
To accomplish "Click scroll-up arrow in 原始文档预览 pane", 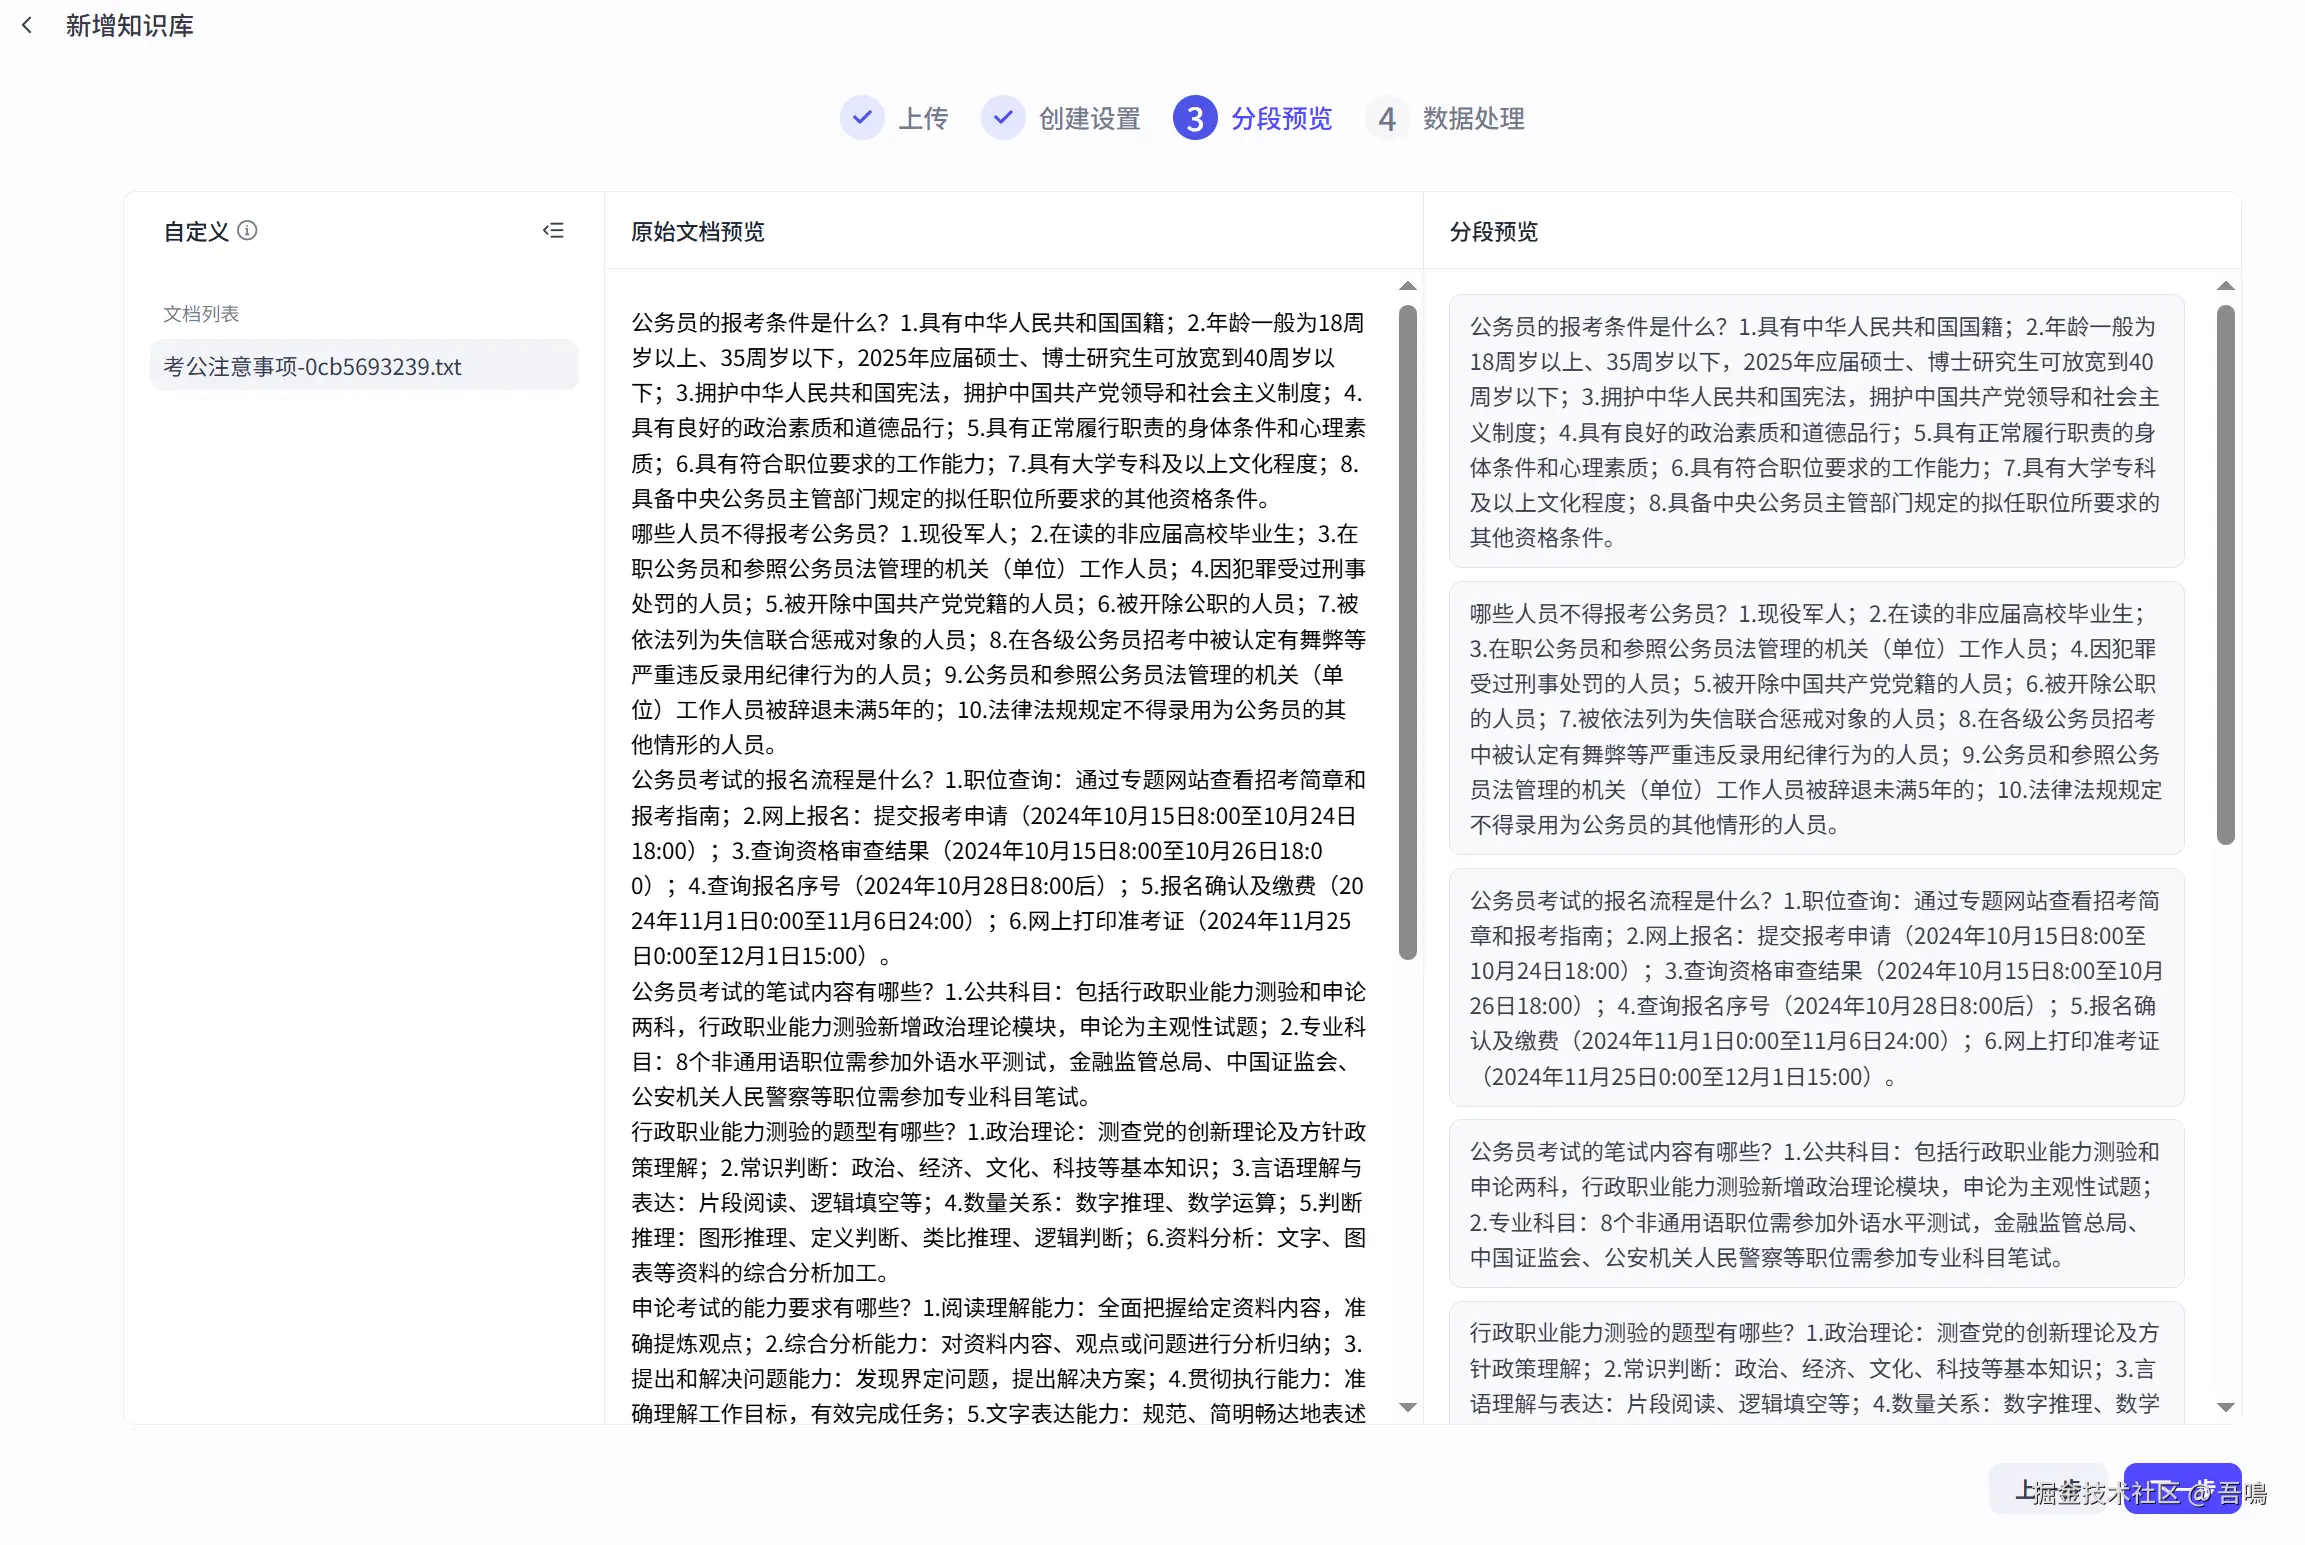I will coord(1408,286).
